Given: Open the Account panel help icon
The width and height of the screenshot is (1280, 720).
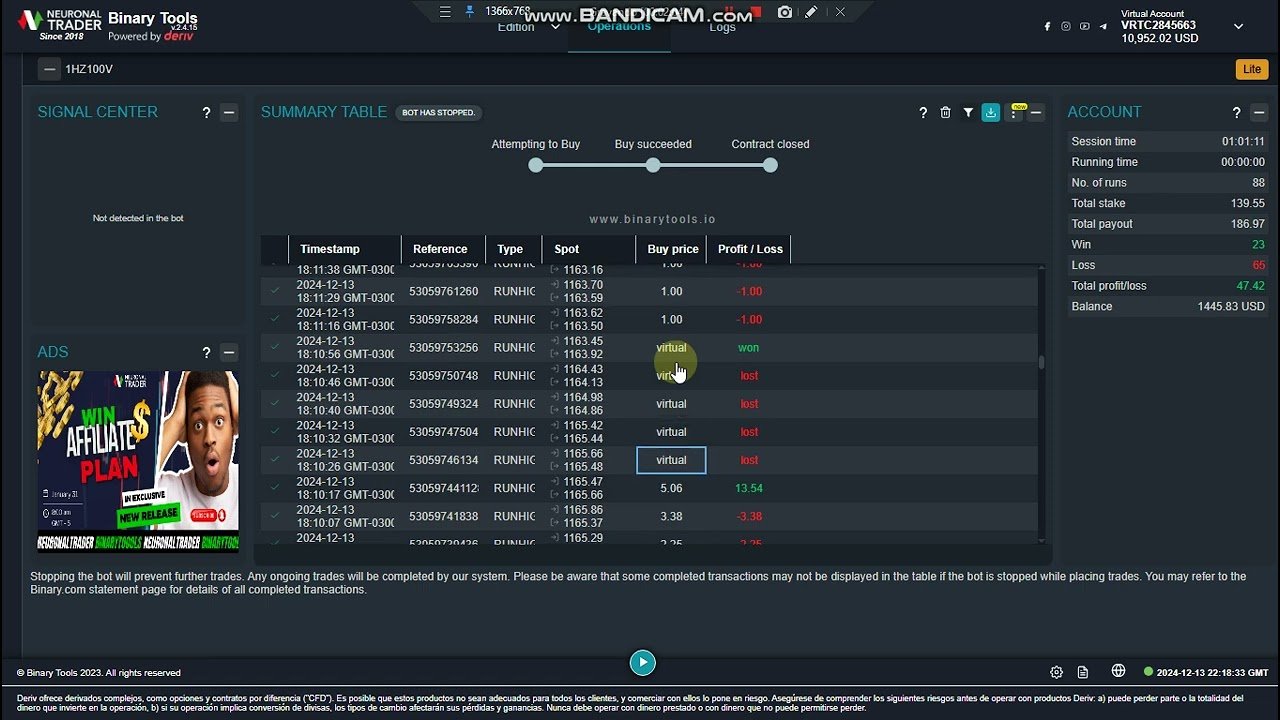Looking at the screenshot, I should pos(1236,113).
